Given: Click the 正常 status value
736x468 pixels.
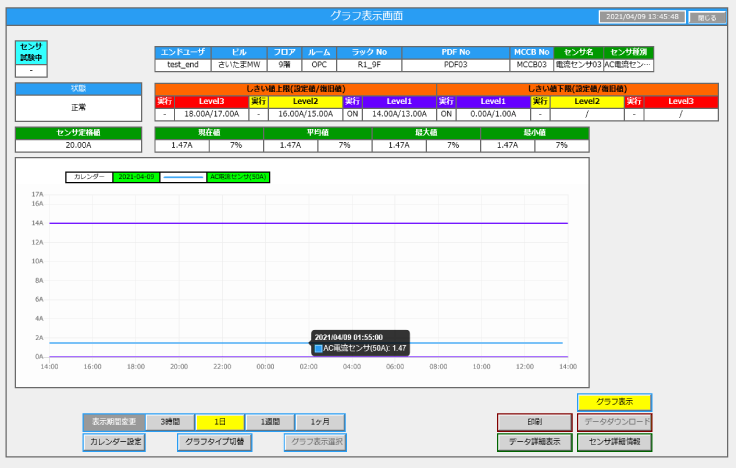Looking at the screenshot, I should pyautogui.click(x=78, y=108).
